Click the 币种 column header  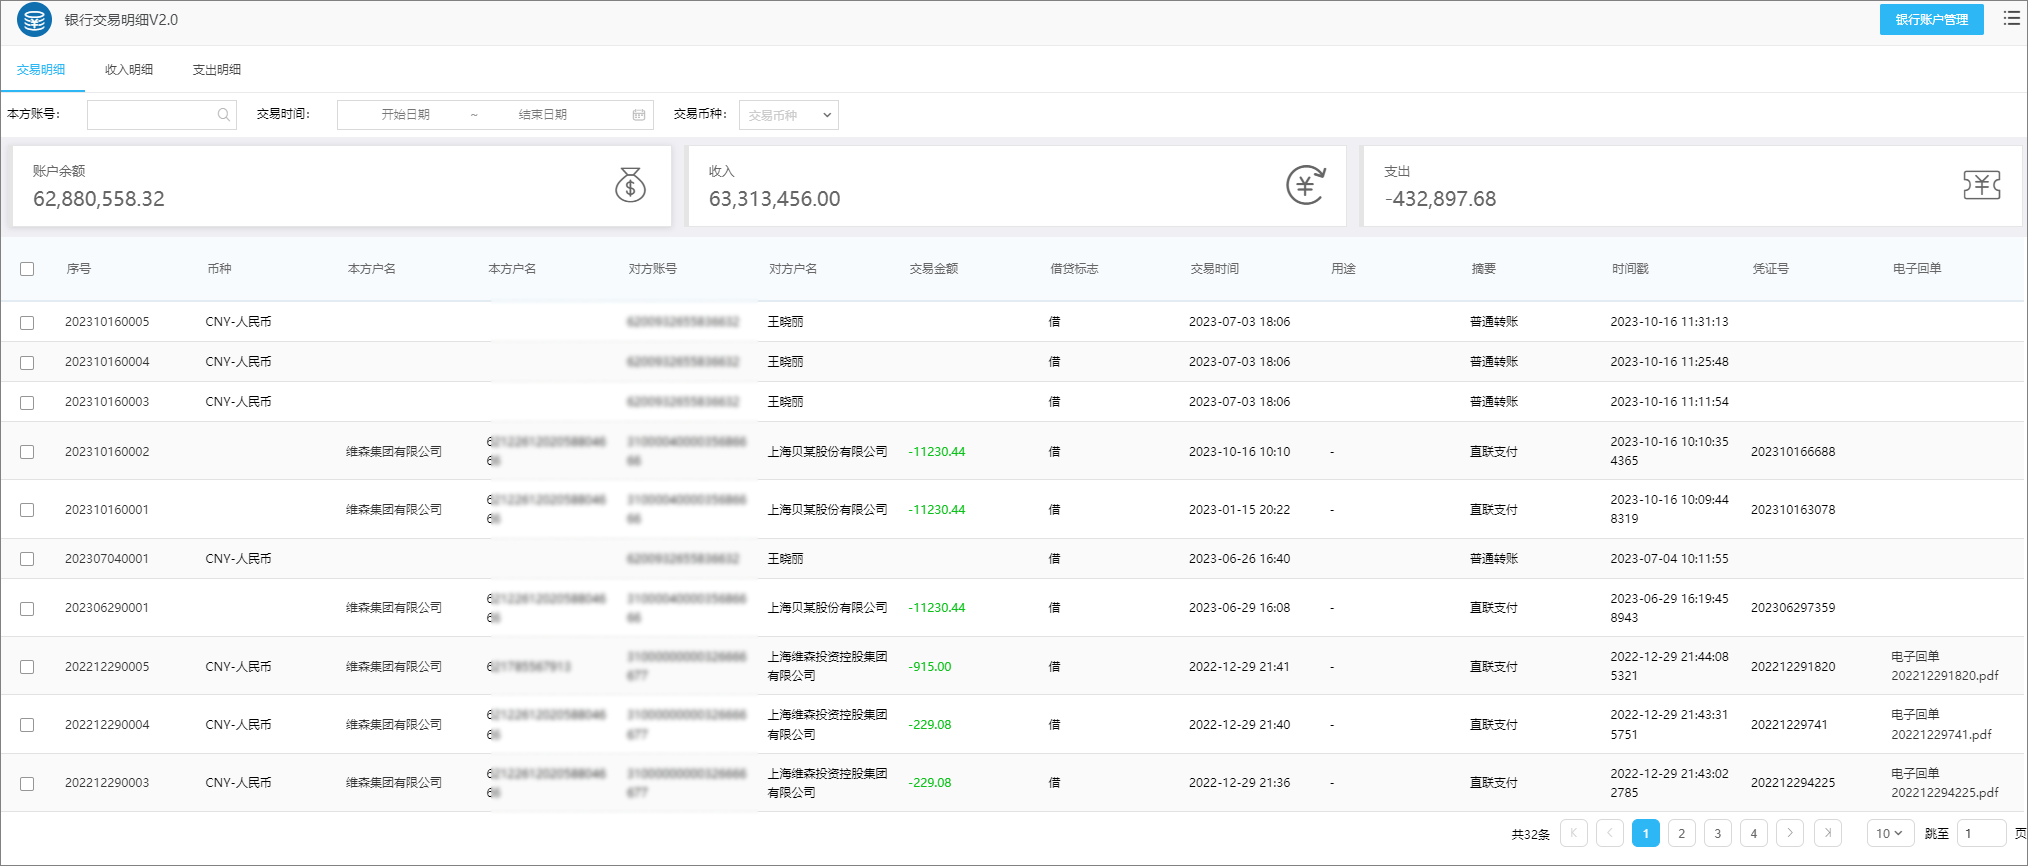coord(219,269)
